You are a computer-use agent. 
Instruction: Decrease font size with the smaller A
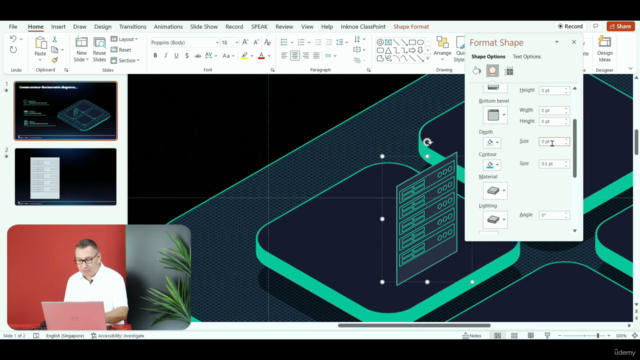click(x=256, y=42)
